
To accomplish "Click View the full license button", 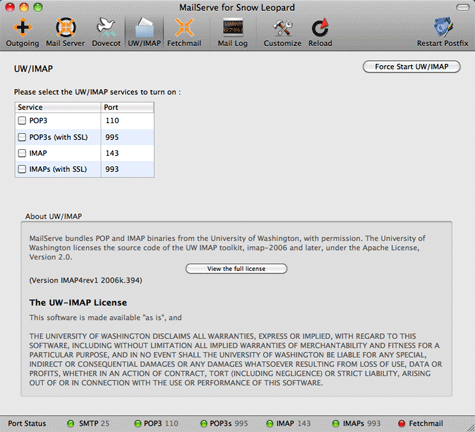I will click(x=236, y=269).
